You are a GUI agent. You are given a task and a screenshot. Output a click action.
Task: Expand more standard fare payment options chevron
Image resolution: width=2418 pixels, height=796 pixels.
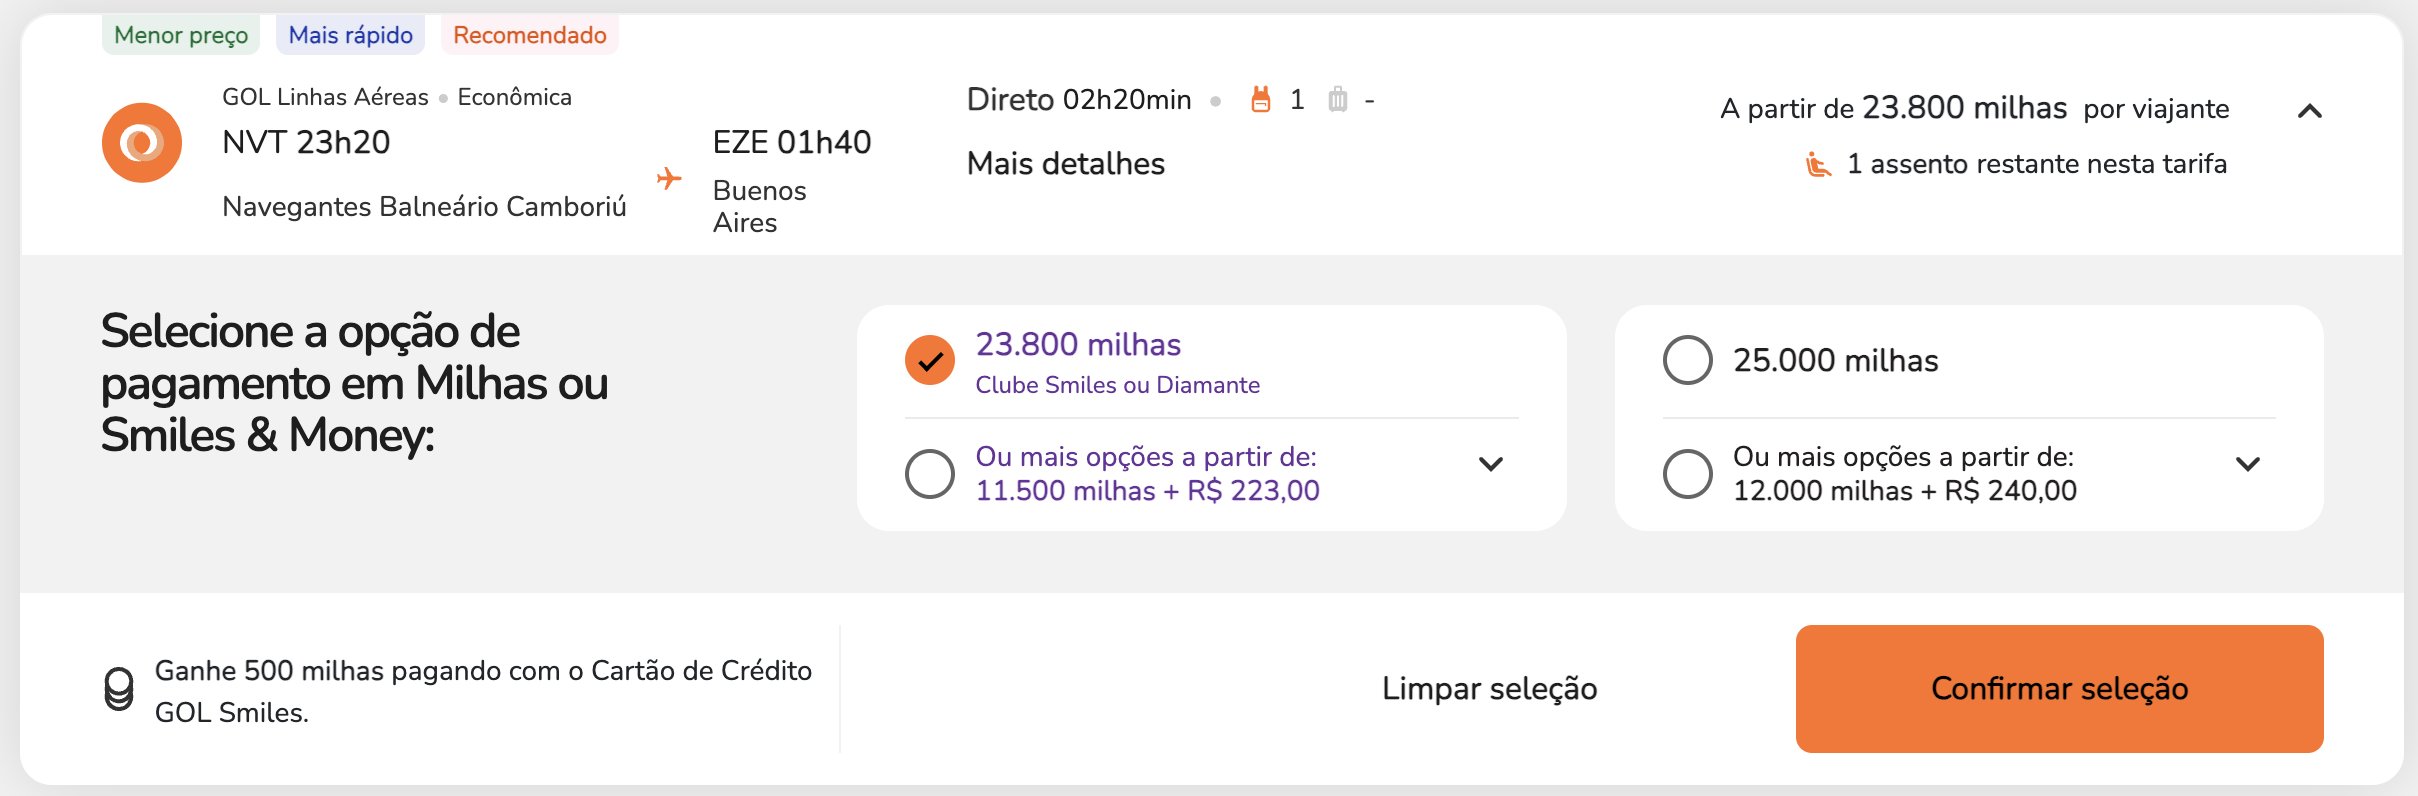tap(2248, 464)
